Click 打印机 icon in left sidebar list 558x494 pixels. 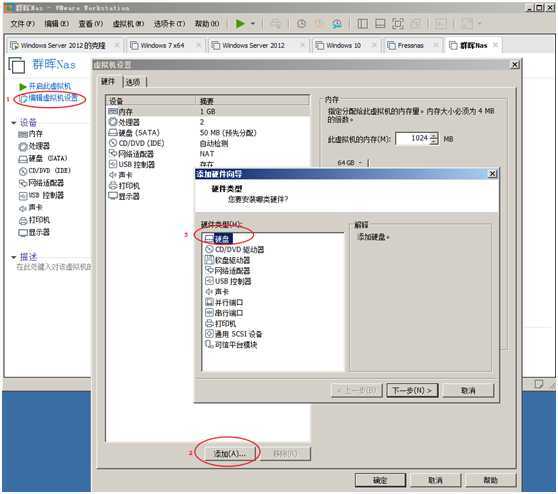[23, 221]
